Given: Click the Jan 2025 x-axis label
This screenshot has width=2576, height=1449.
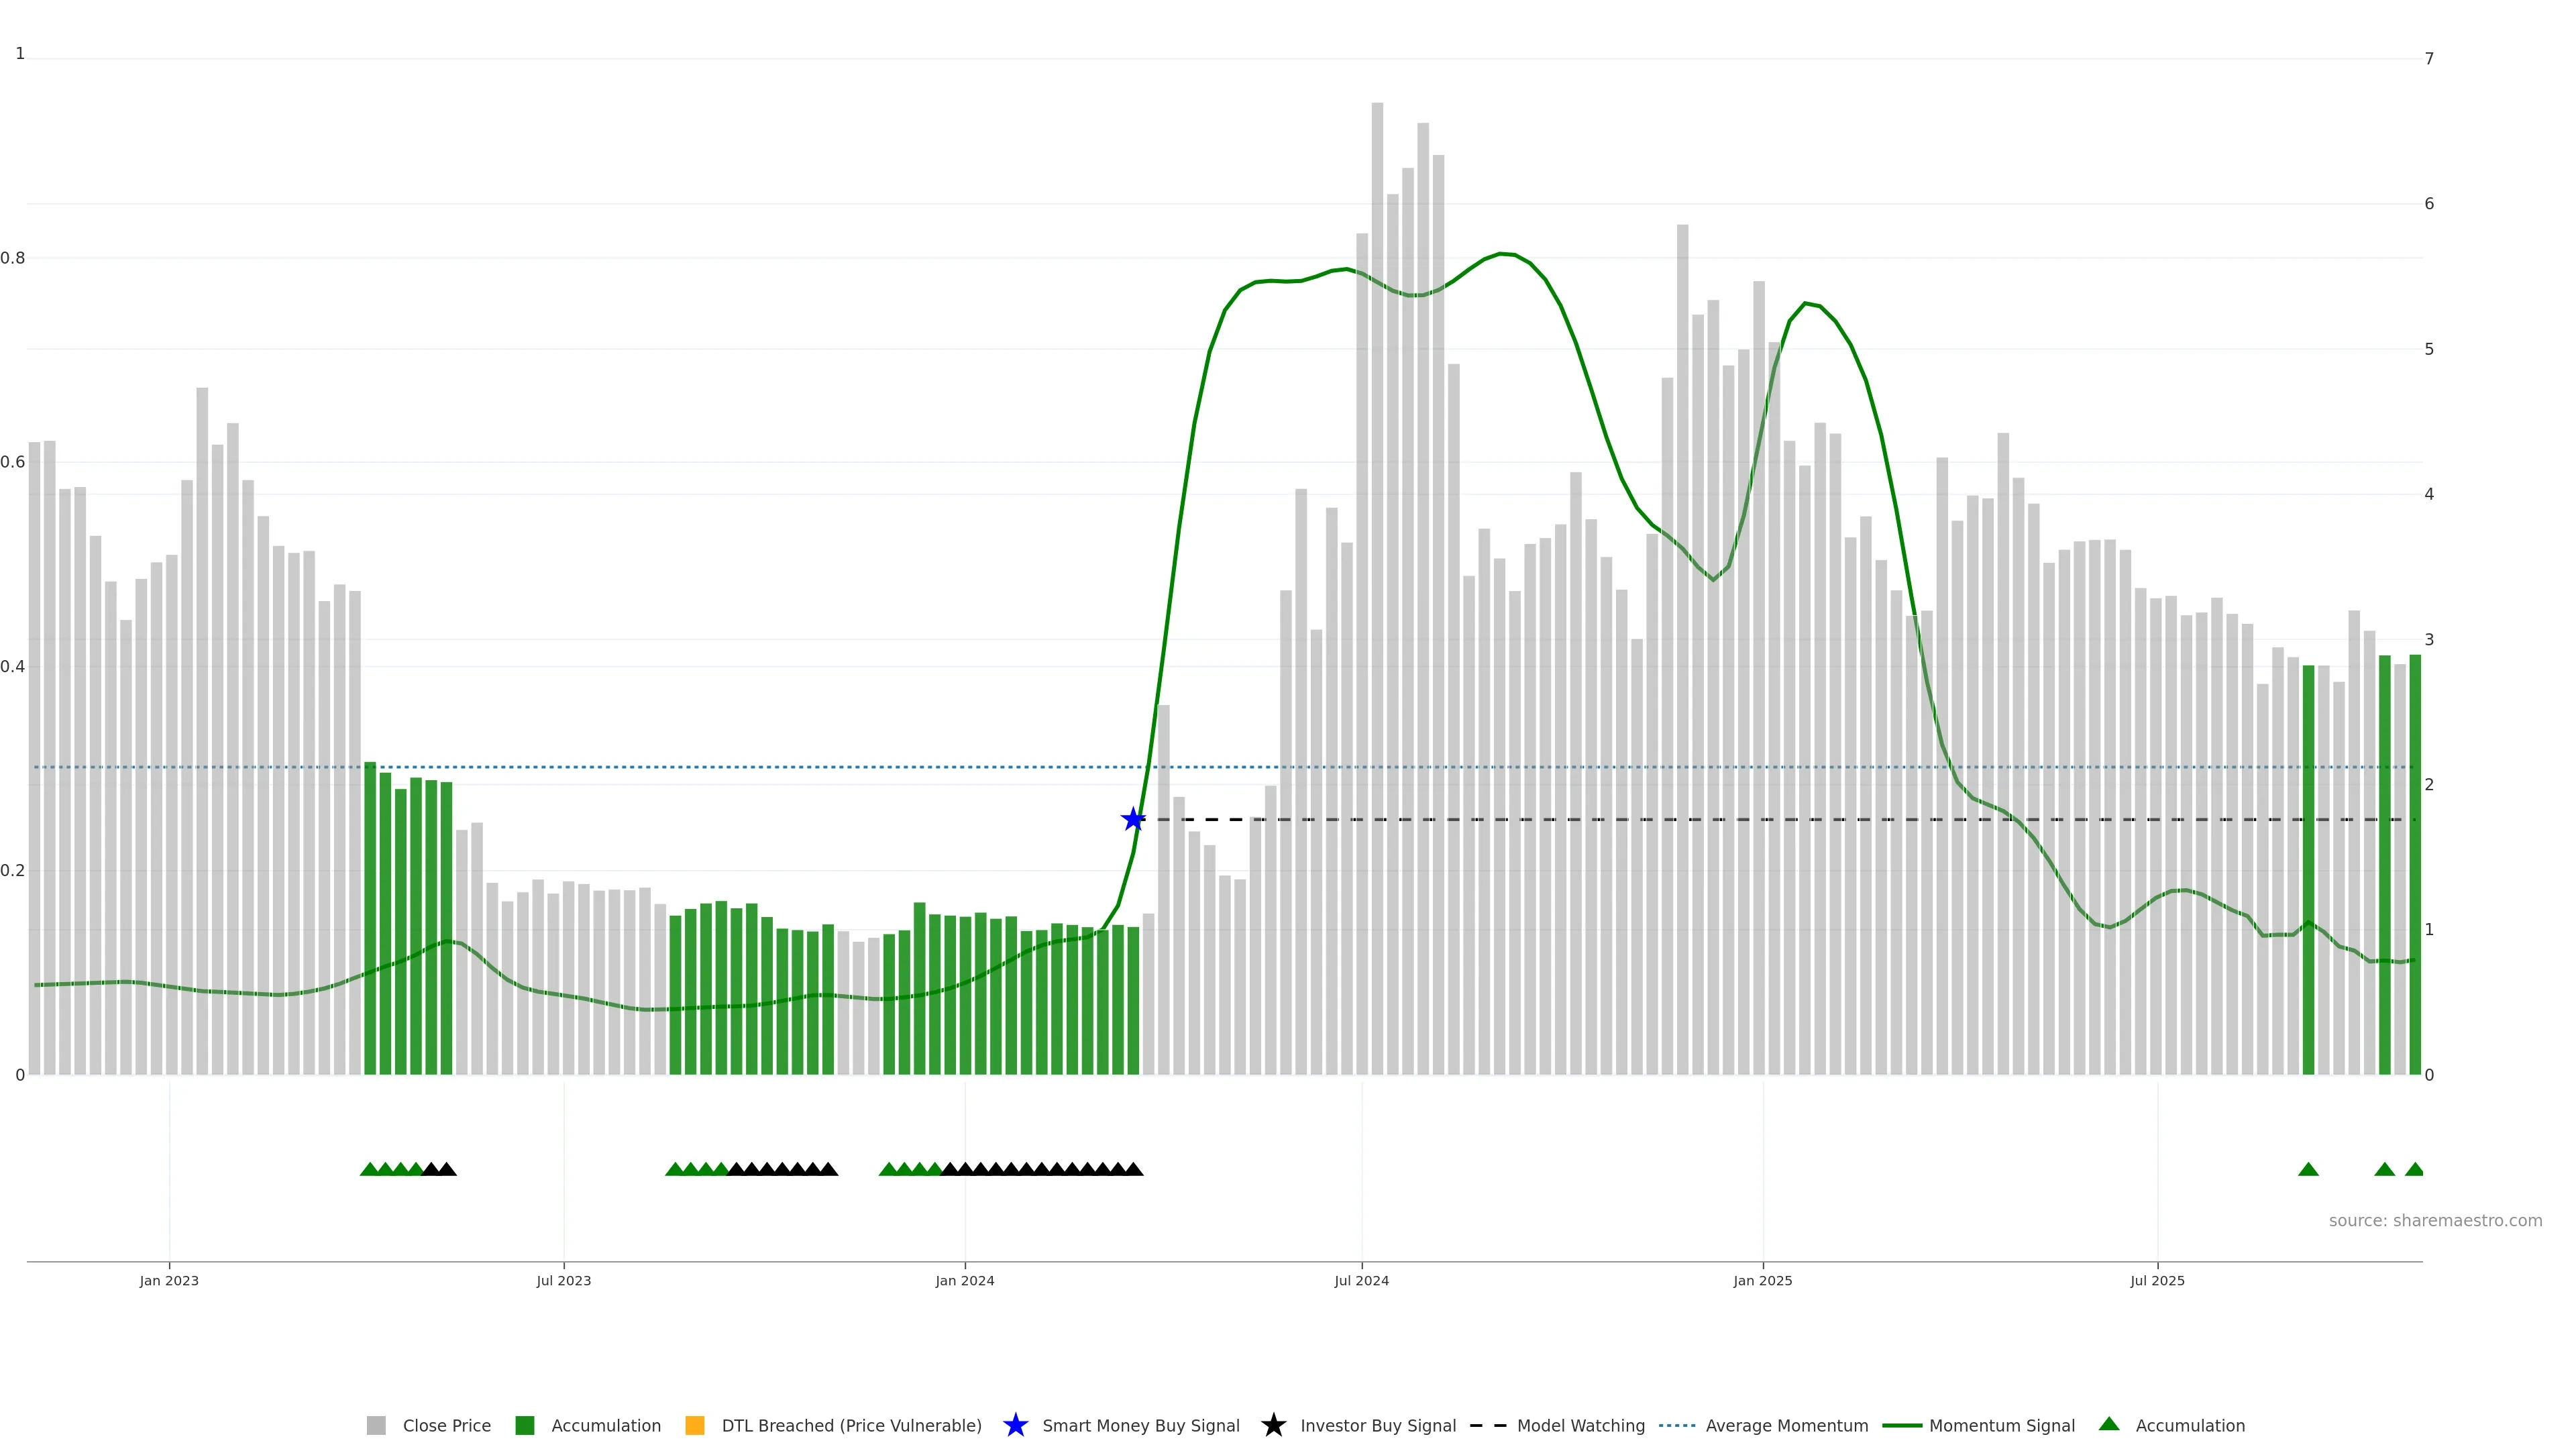Looking at the screenshot, I should coord(1763,1281).
